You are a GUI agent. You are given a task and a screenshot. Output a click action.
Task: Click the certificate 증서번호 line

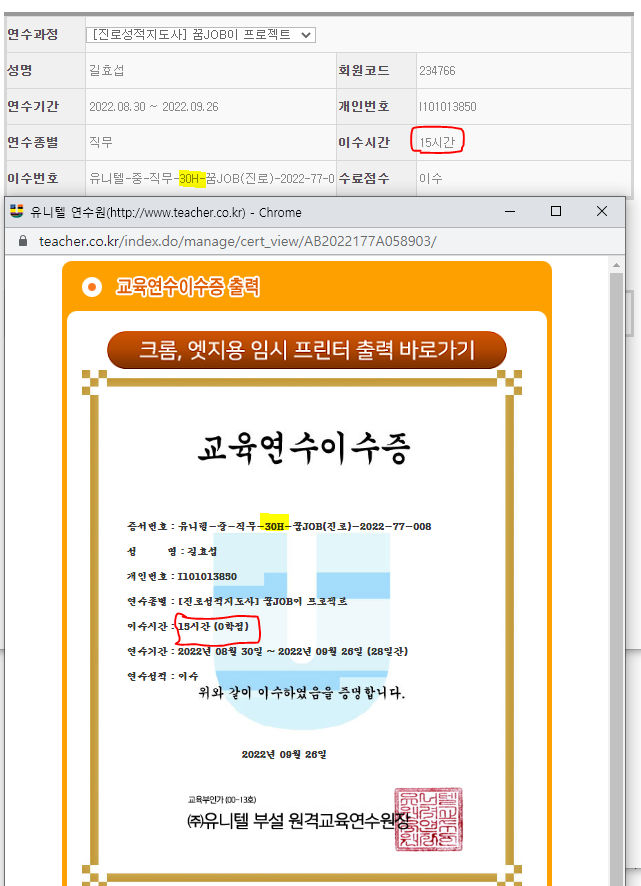click(x=279, y=527)
